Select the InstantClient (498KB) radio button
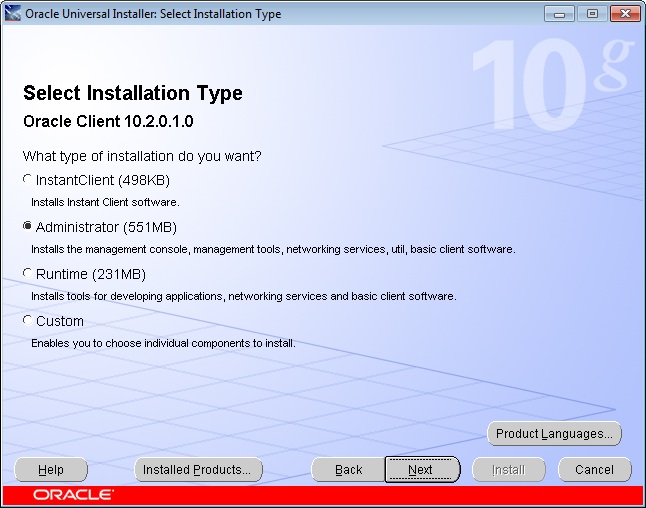The width and height of the screenshot is (646, 508). tap(27, 180)
